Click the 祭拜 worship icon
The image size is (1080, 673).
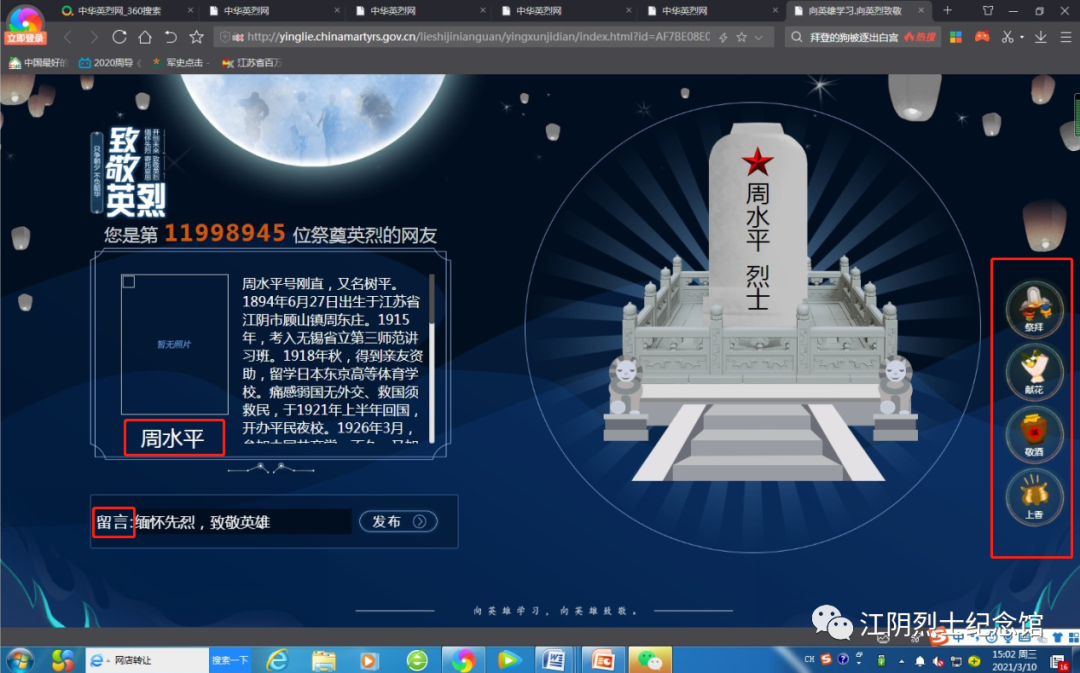[1033, 307]
